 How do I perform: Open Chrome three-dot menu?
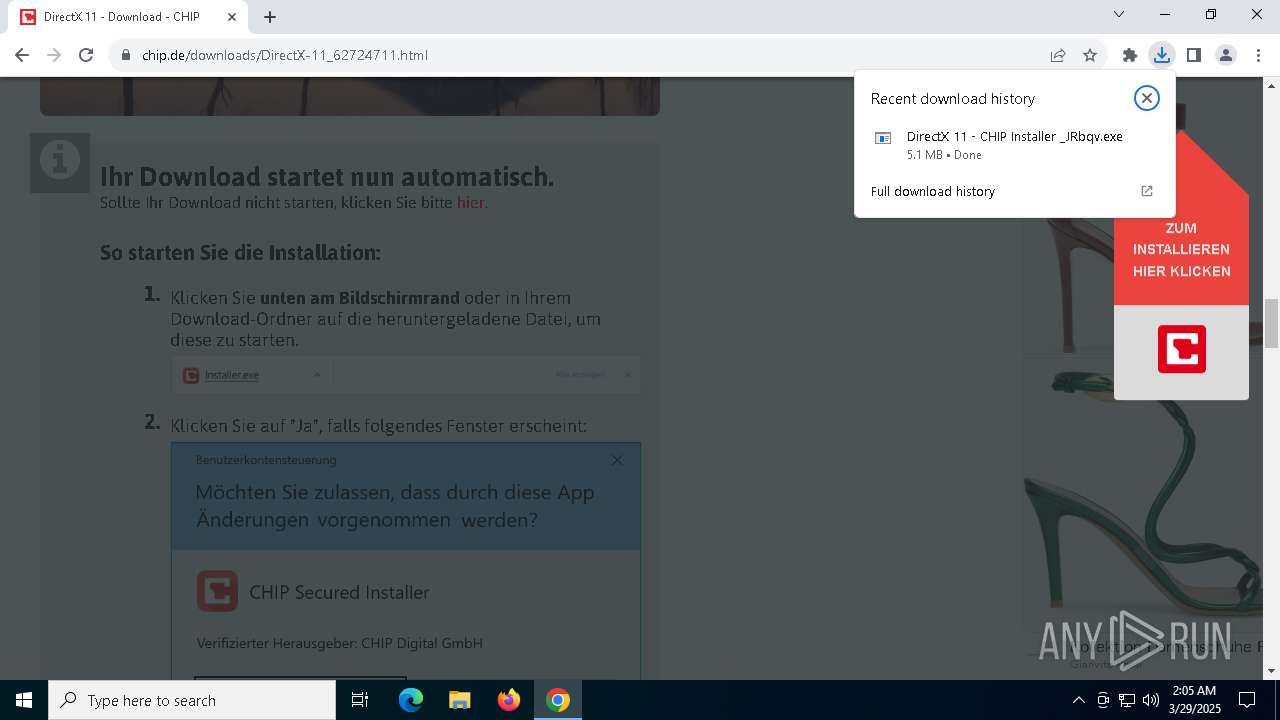1258,55
